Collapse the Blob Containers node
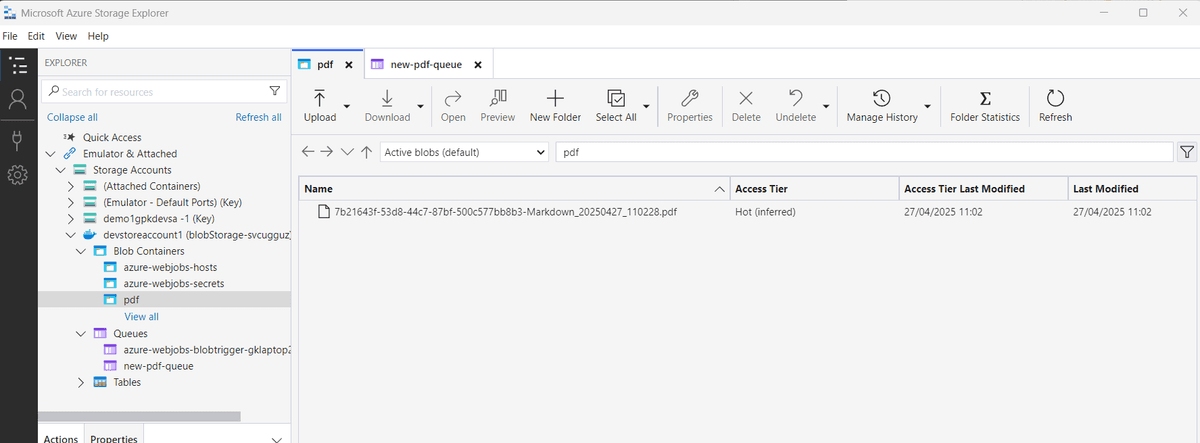This screenshot has width=1200, height=443. coord(81,251)
